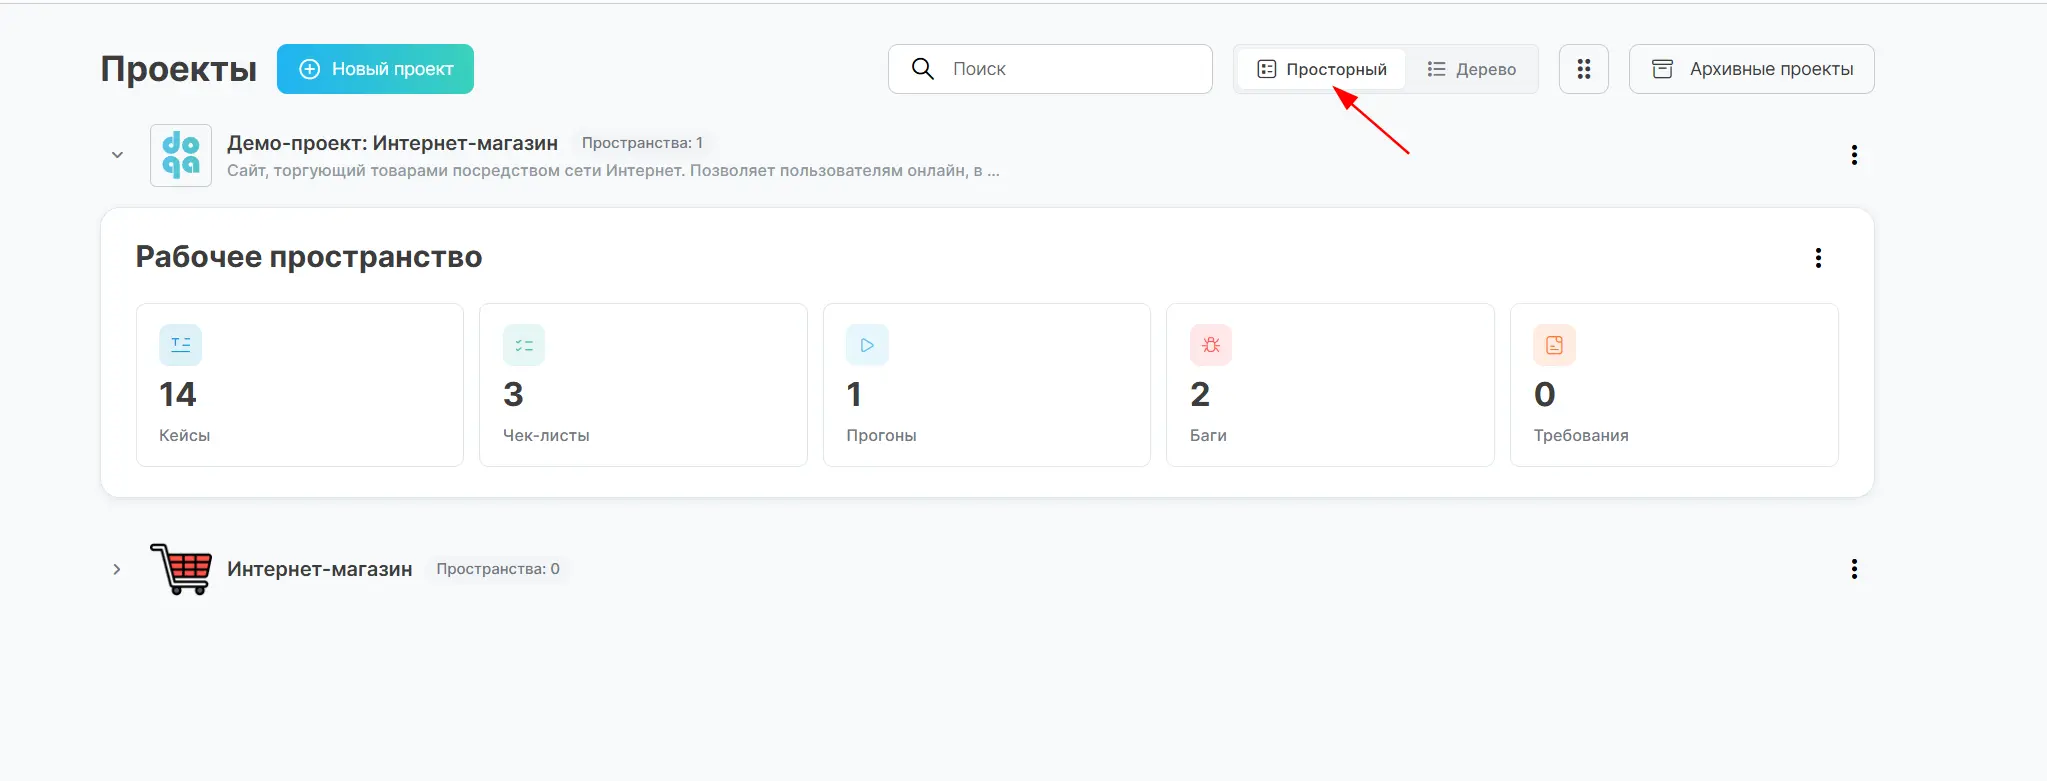This screenshot has height=781, width=2047.
Task: Open kebab menu of Рабочее пространство
Action: coord(1818,258)
